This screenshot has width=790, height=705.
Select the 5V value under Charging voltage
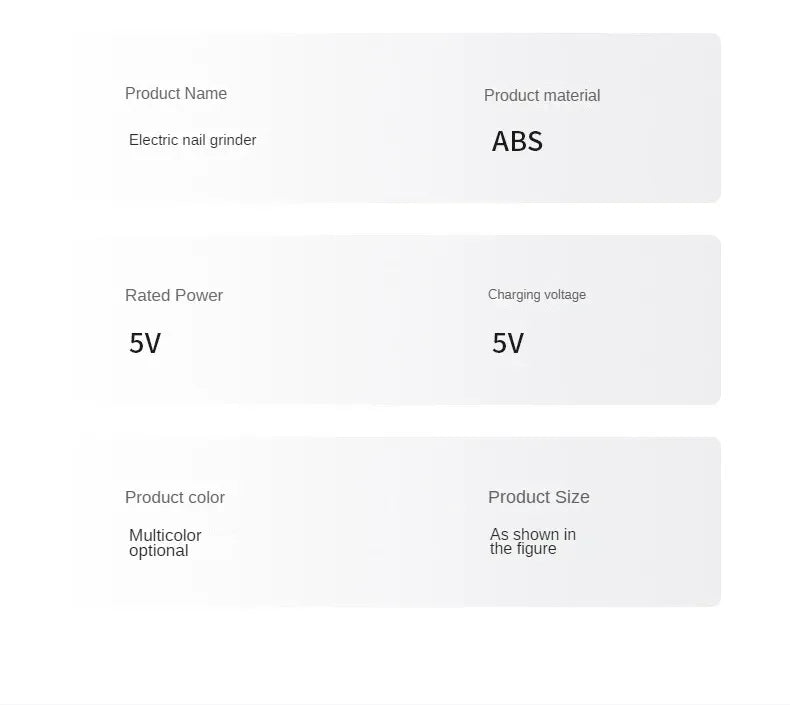coord(508,343)
